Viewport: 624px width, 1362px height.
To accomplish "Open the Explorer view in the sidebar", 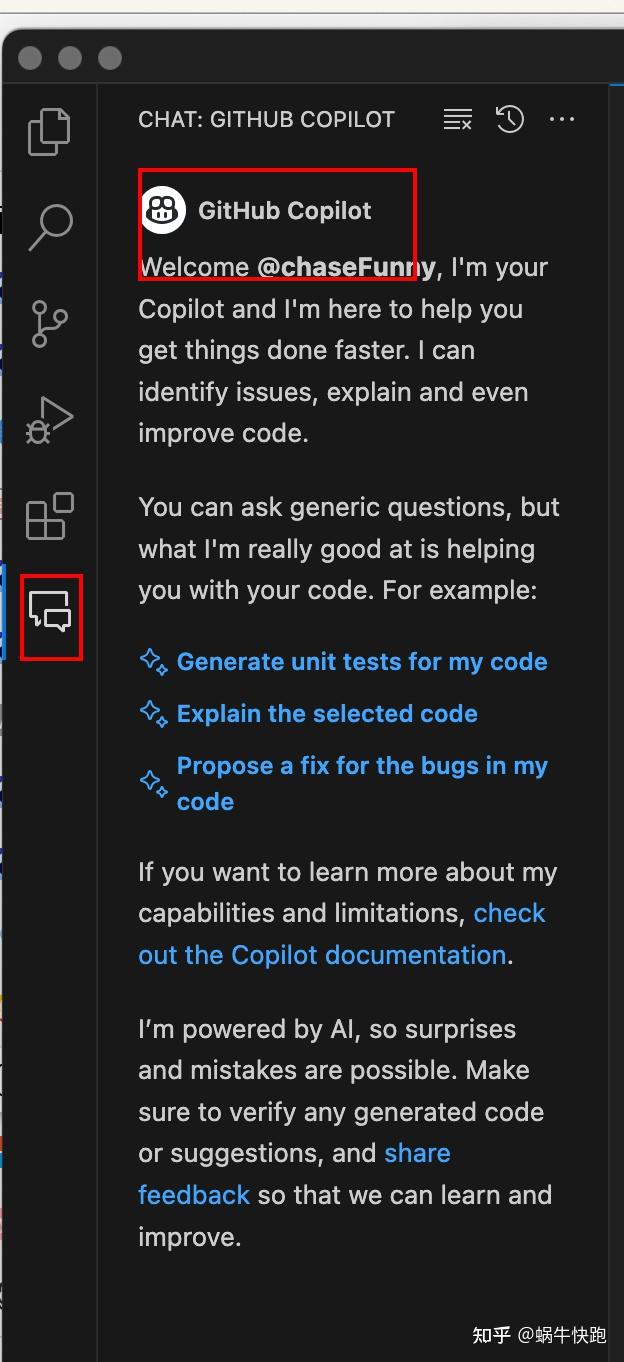I will pyautogui.click(x=49, y=130).
